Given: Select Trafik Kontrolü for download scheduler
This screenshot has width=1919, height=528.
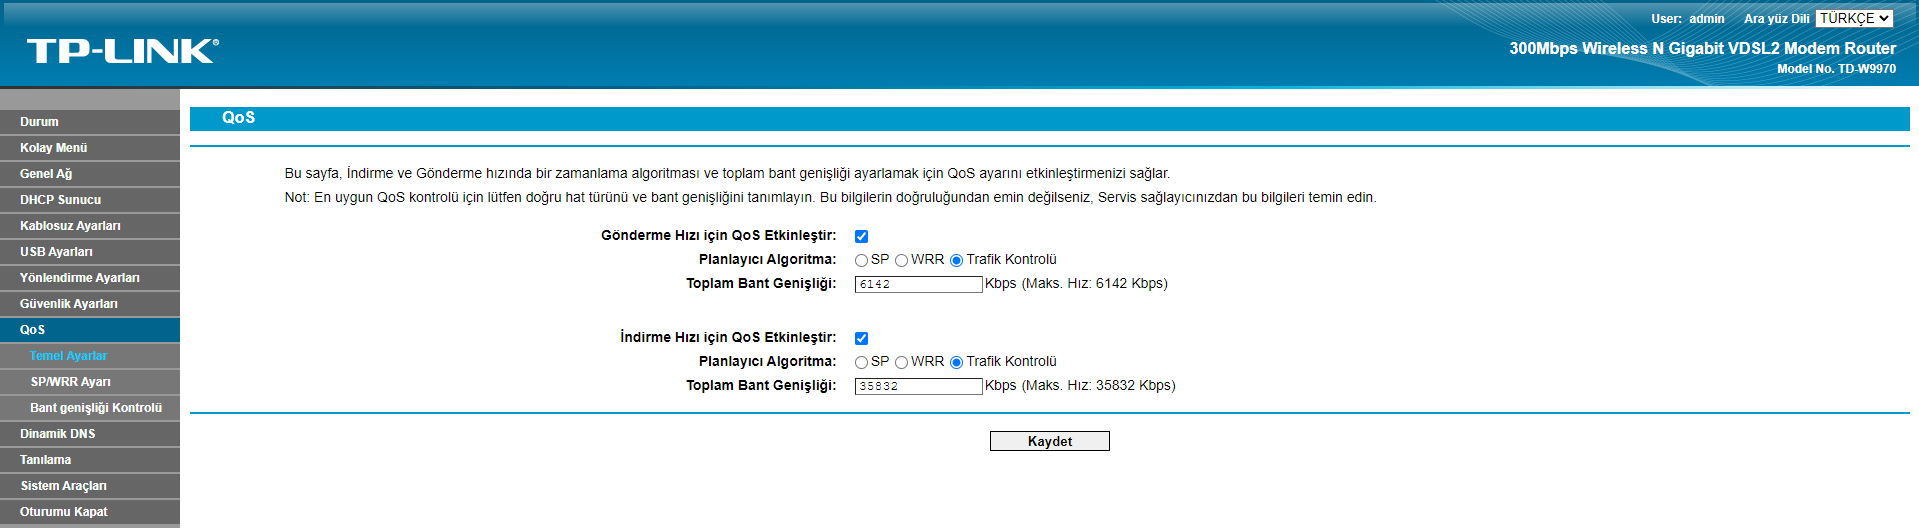Looking at the screenshot, I should point(956,362).
